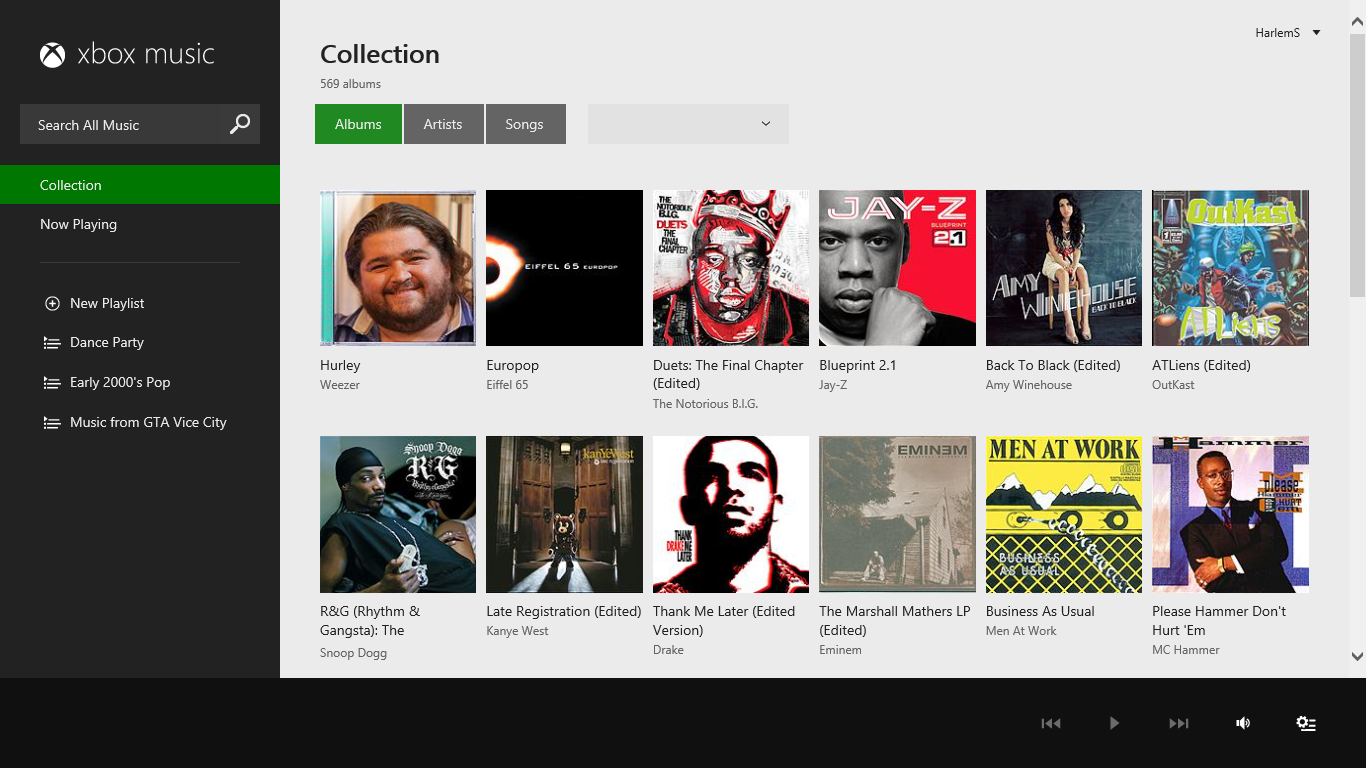Select the Early 2000's Pop playlist icon

click(51, 382)
